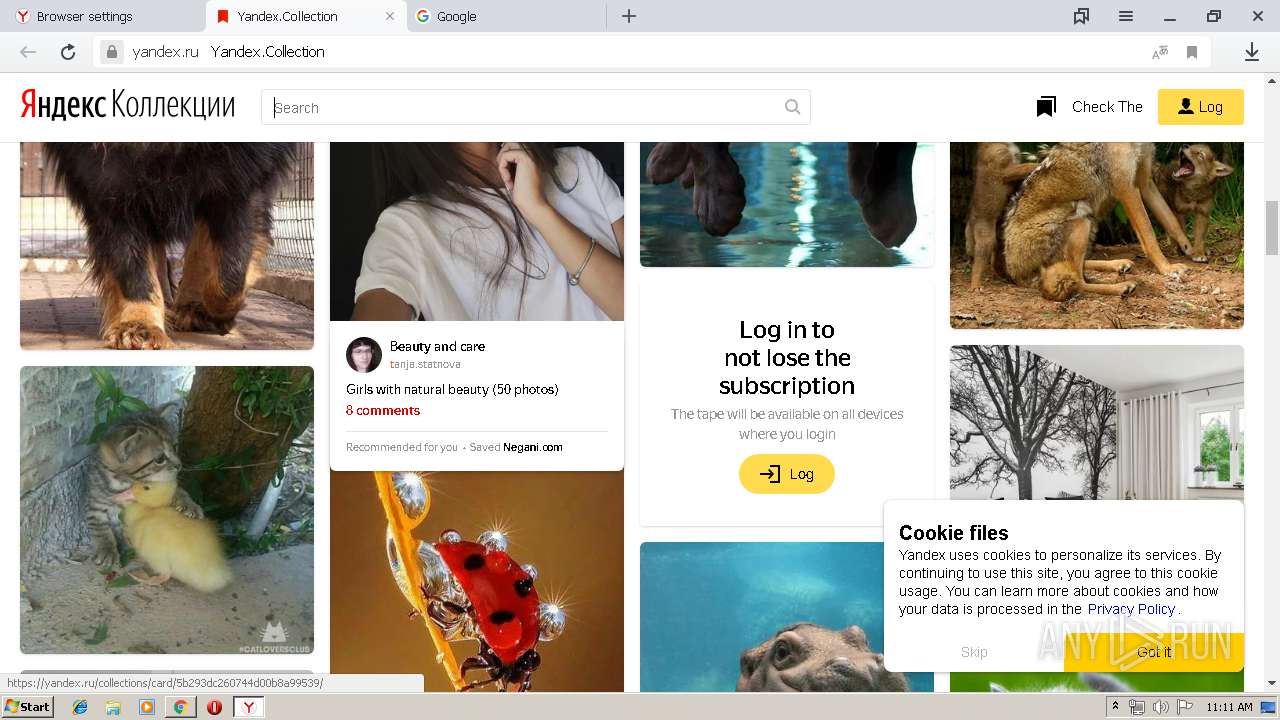Click Skip in the cookie notice

coord(974,652)
